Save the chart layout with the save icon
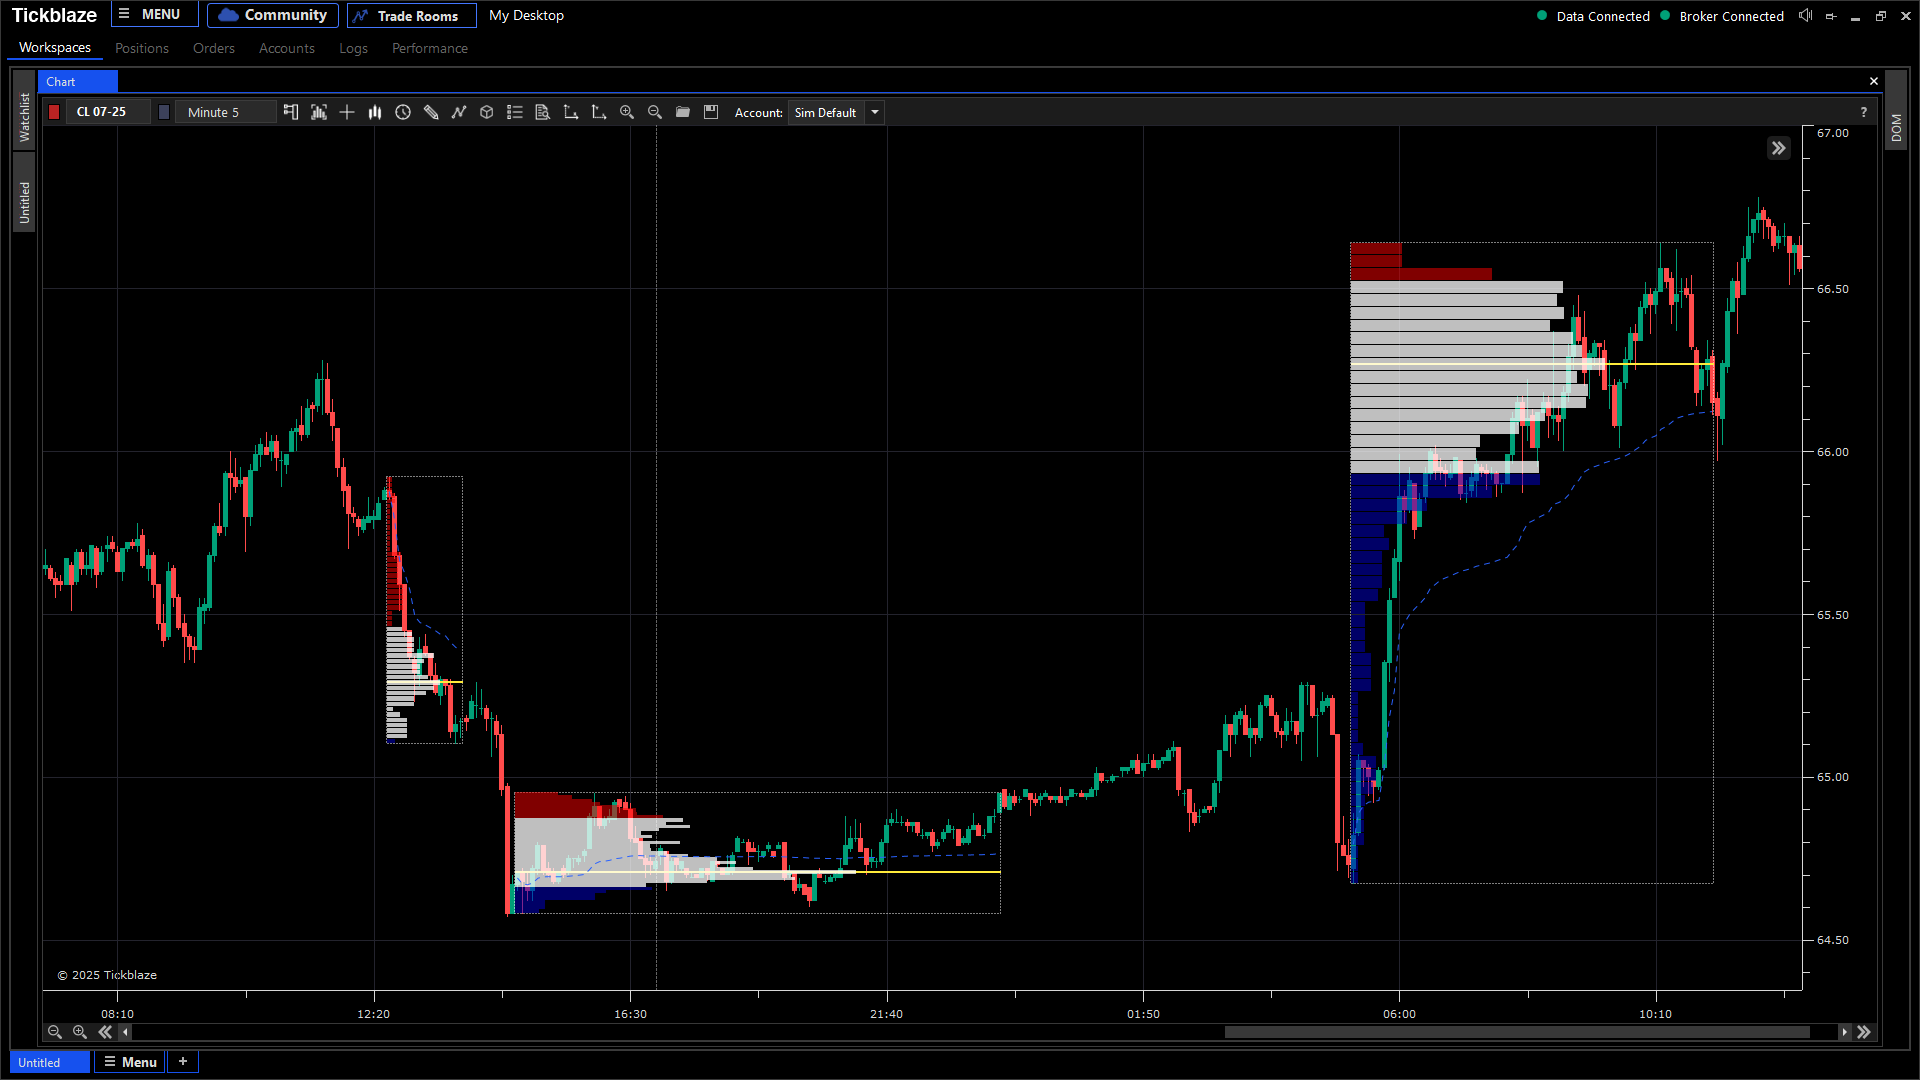Screen dimensions: 1920x1080 [x=711, y=112]
